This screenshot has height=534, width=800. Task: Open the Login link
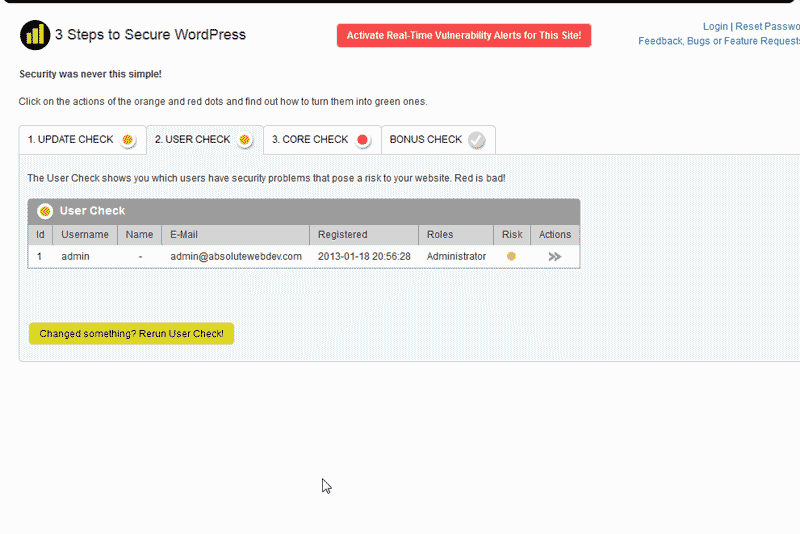[x=715, y=27]
